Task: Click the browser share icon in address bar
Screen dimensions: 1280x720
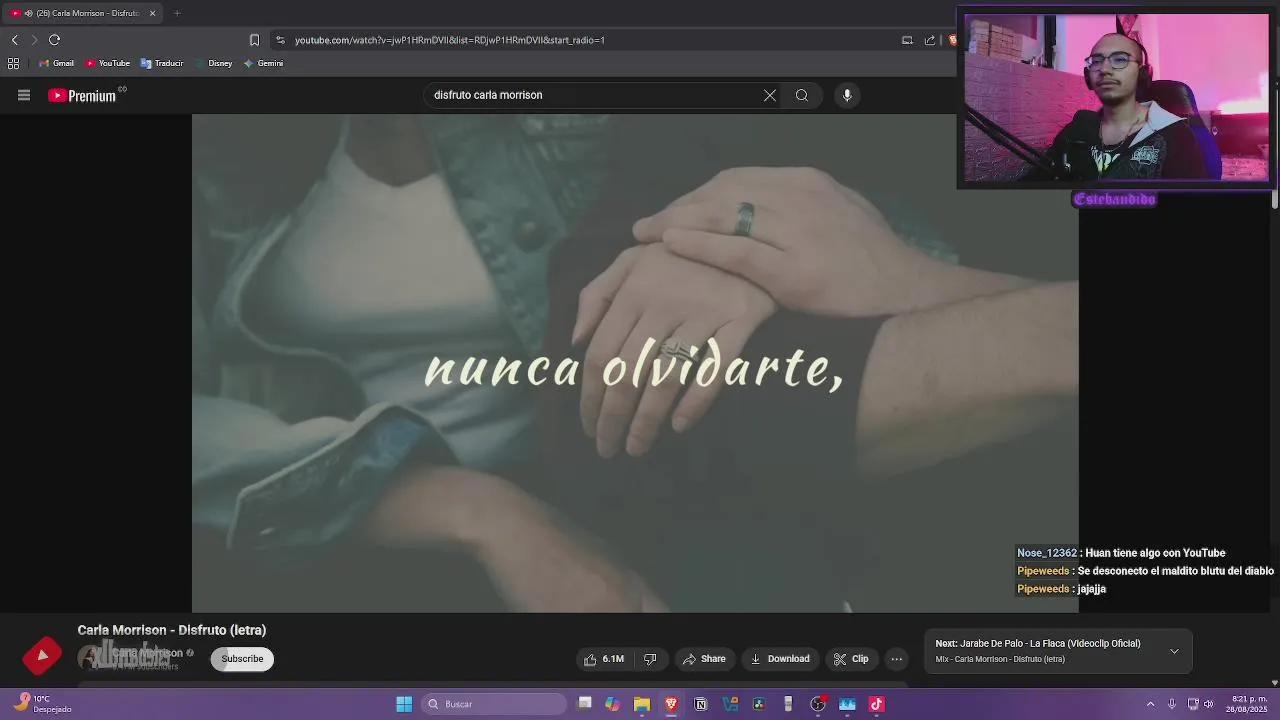Action: click(930, 40)
